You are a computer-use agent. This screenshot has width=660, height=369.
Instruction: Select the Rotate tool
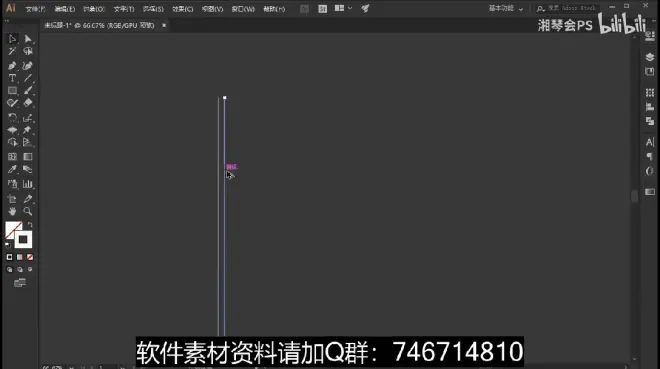[12, 118]
